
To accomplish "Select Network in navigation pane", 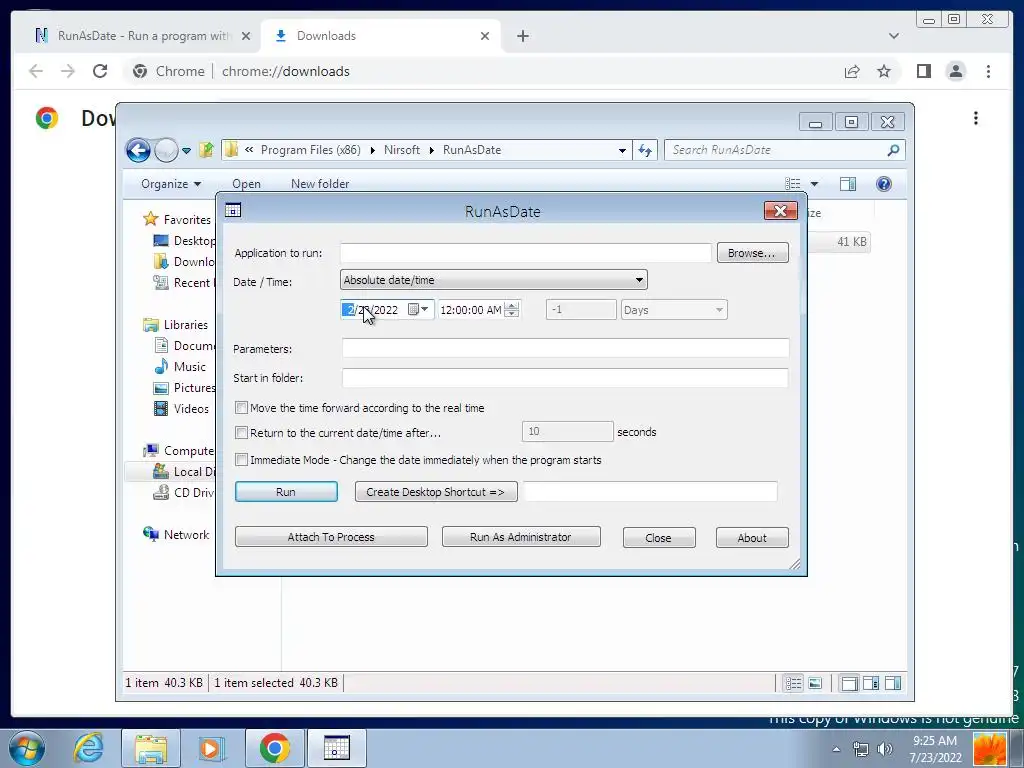I will pos(176,534).
